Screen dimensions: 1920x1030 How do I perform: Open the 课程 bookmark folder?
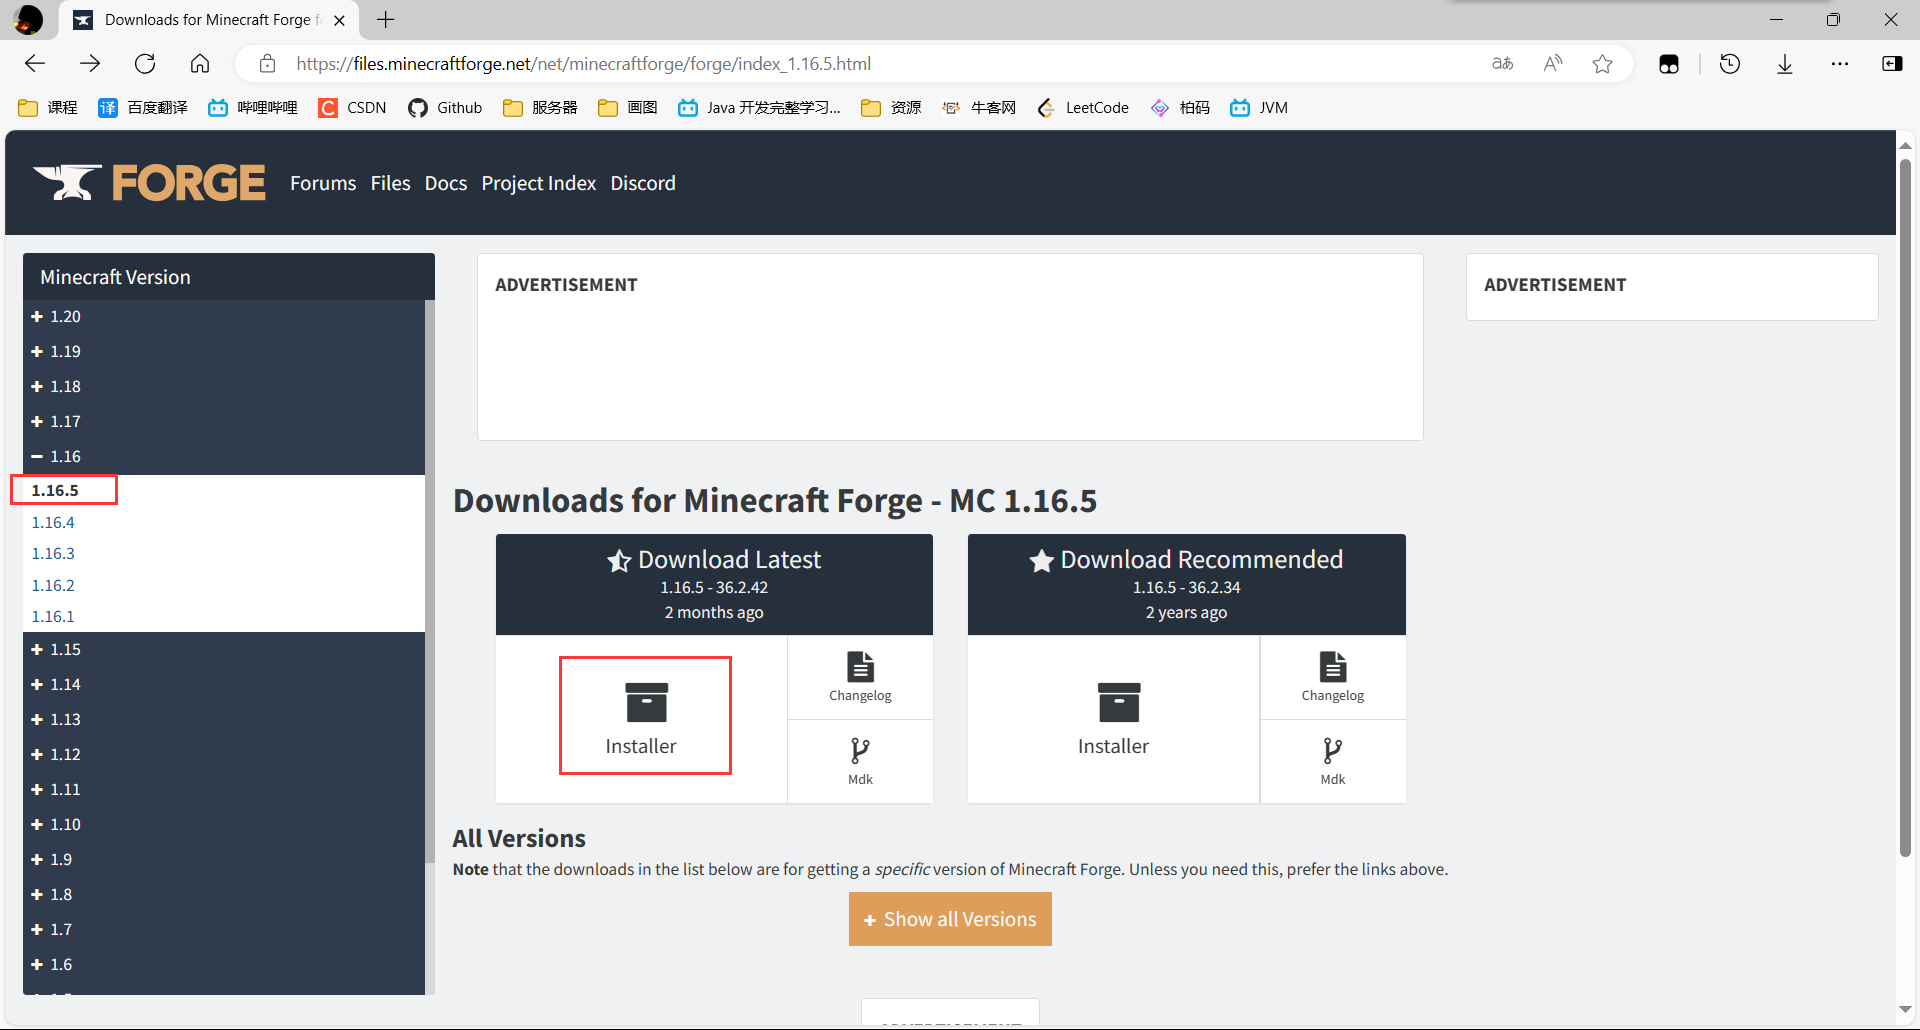pyautogui.click(x=47, y=108)
